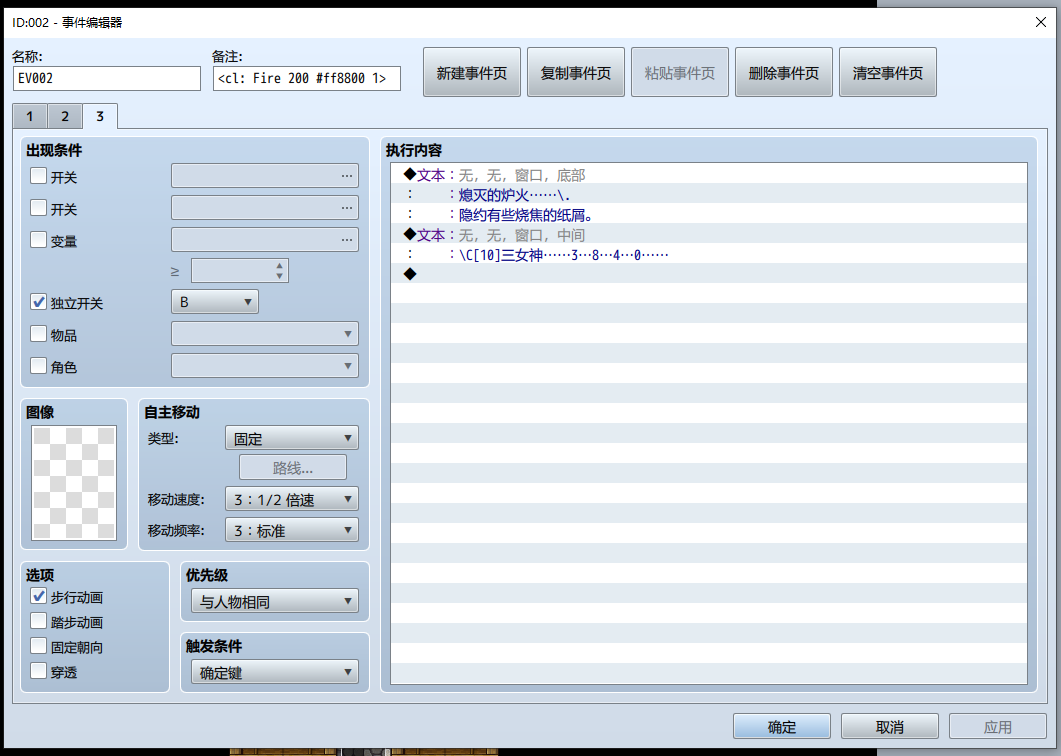
Task: Open the 物品 item dropdown
Action: pos(265,334)
